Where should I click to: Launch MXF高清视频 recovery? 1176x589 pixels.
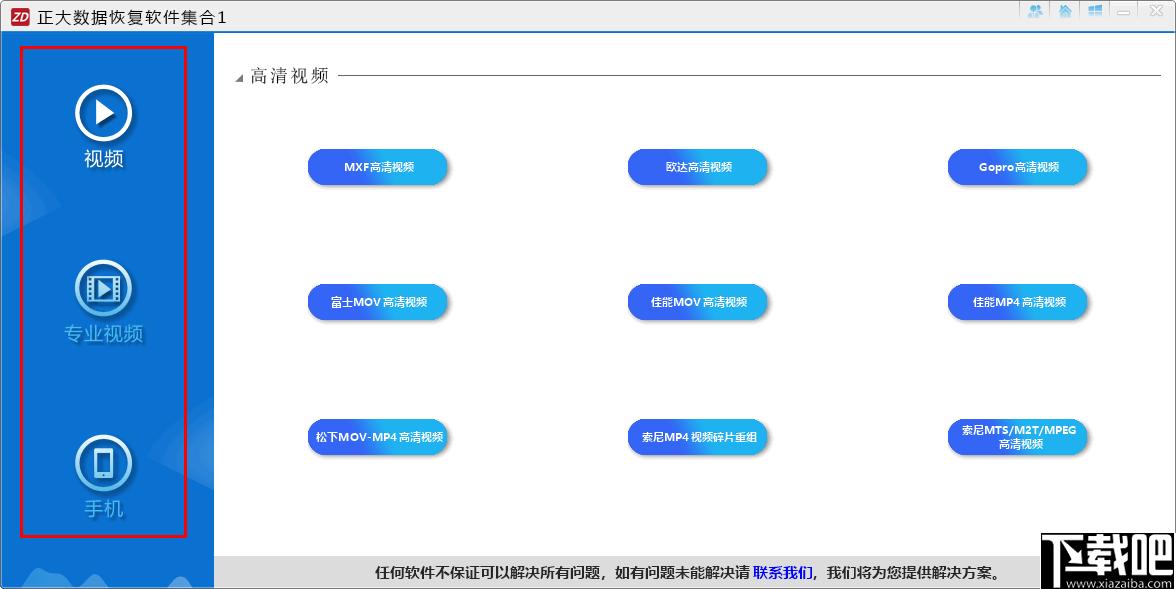378,167
